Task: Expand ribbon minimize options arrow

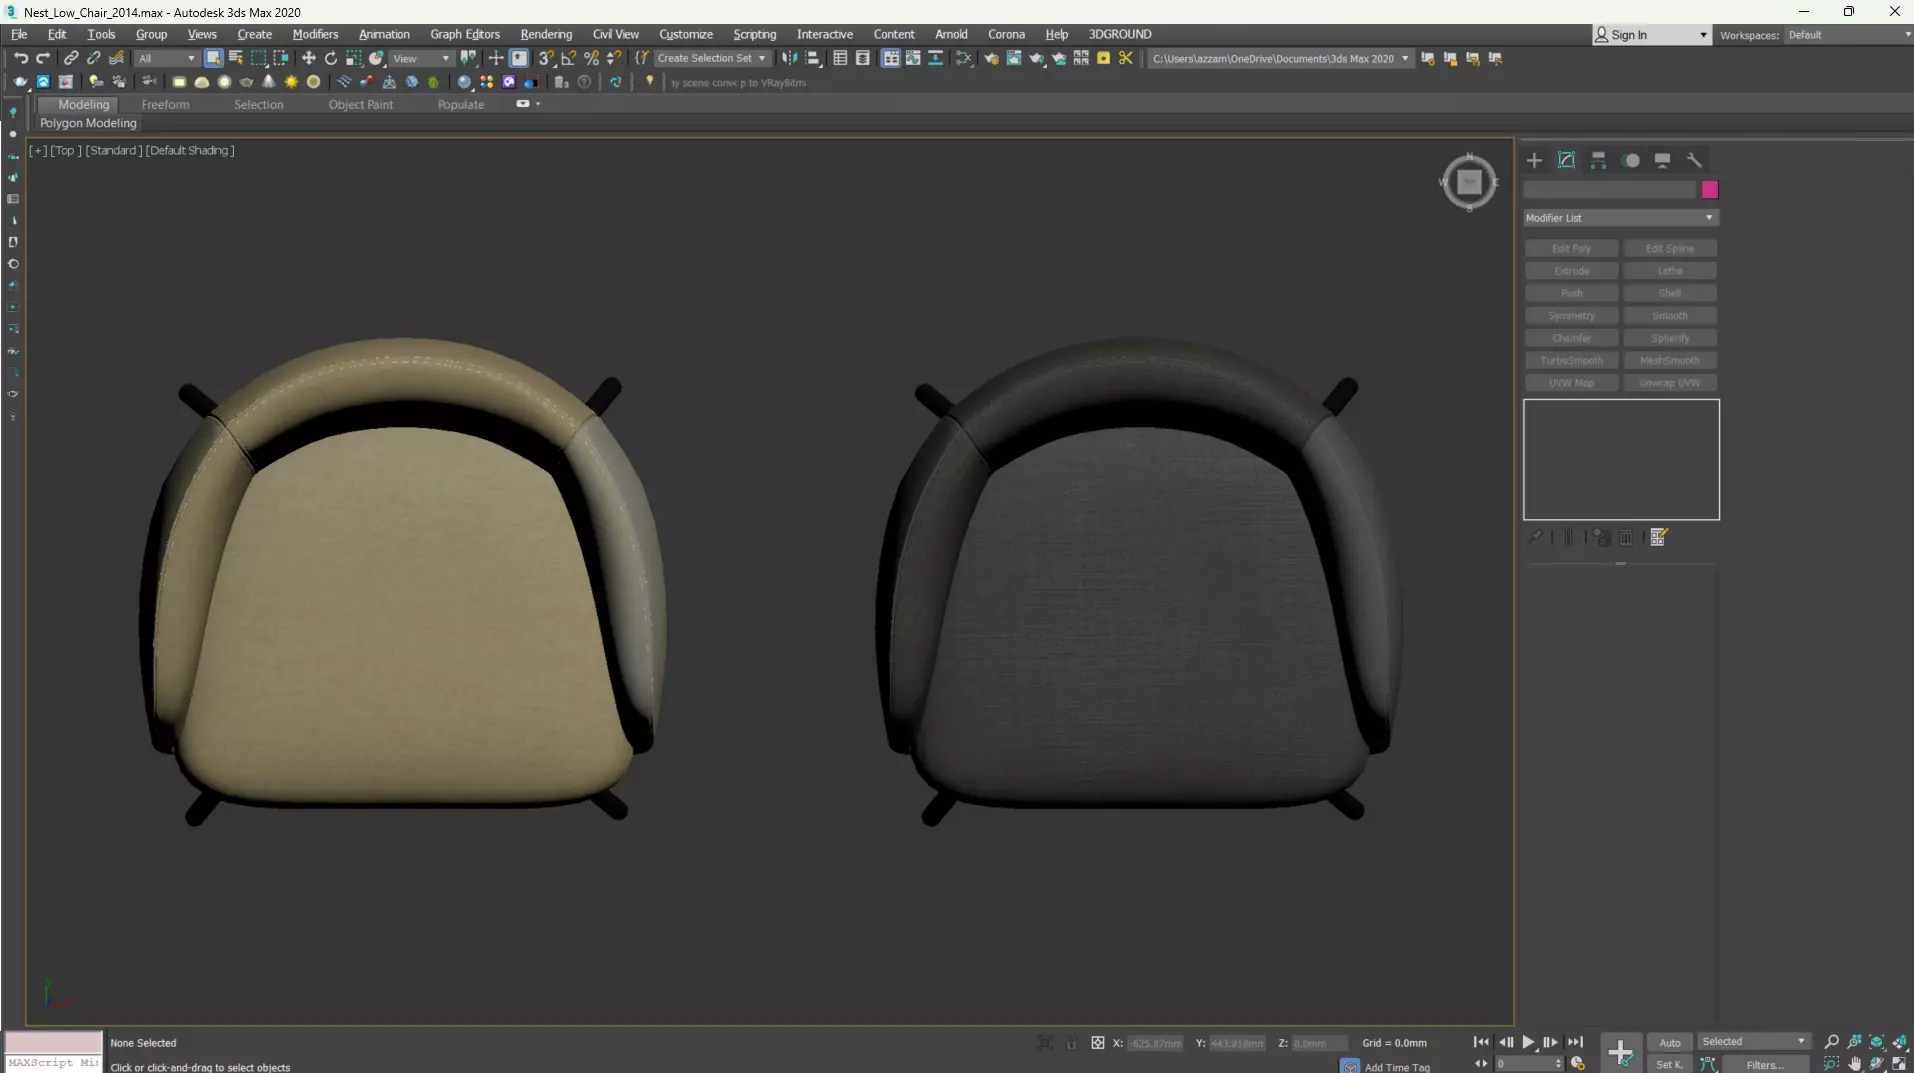Action: pos(538,104)
